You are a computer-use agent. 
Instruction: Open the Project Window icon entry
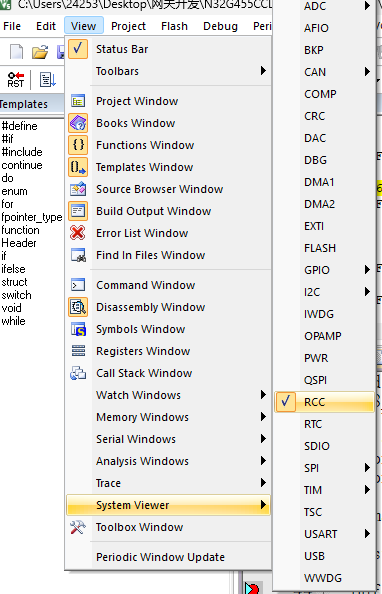[78, 101]
